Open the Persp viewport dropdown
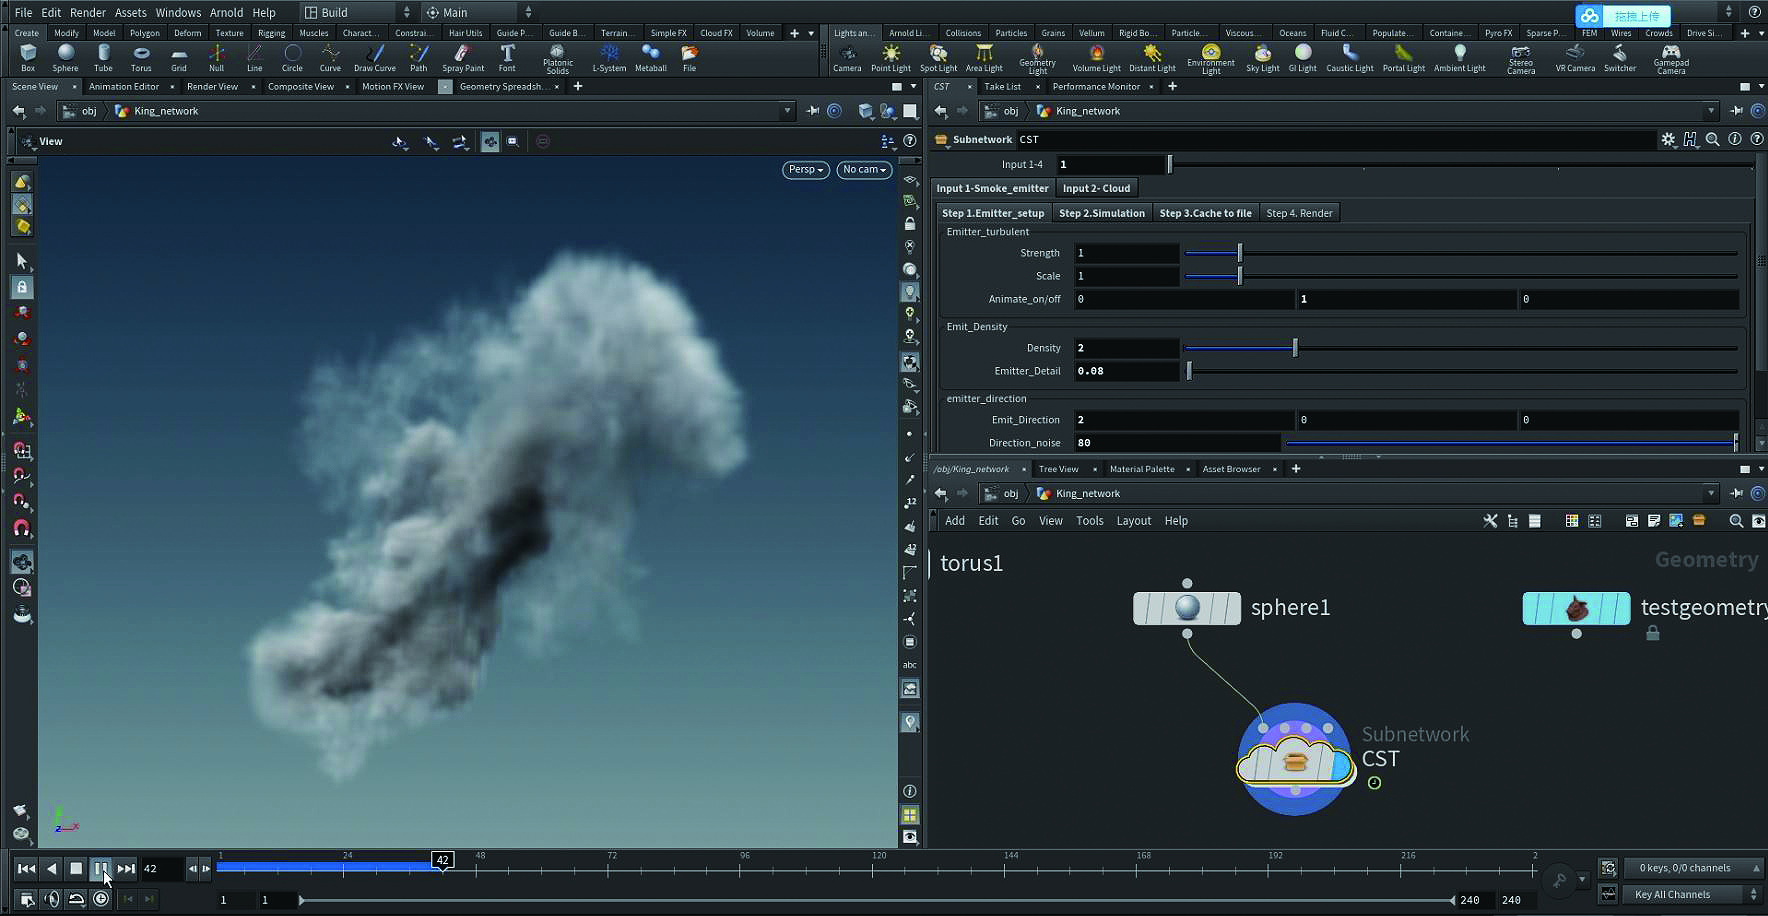1768x916 pixels. (x=805, y=170)
